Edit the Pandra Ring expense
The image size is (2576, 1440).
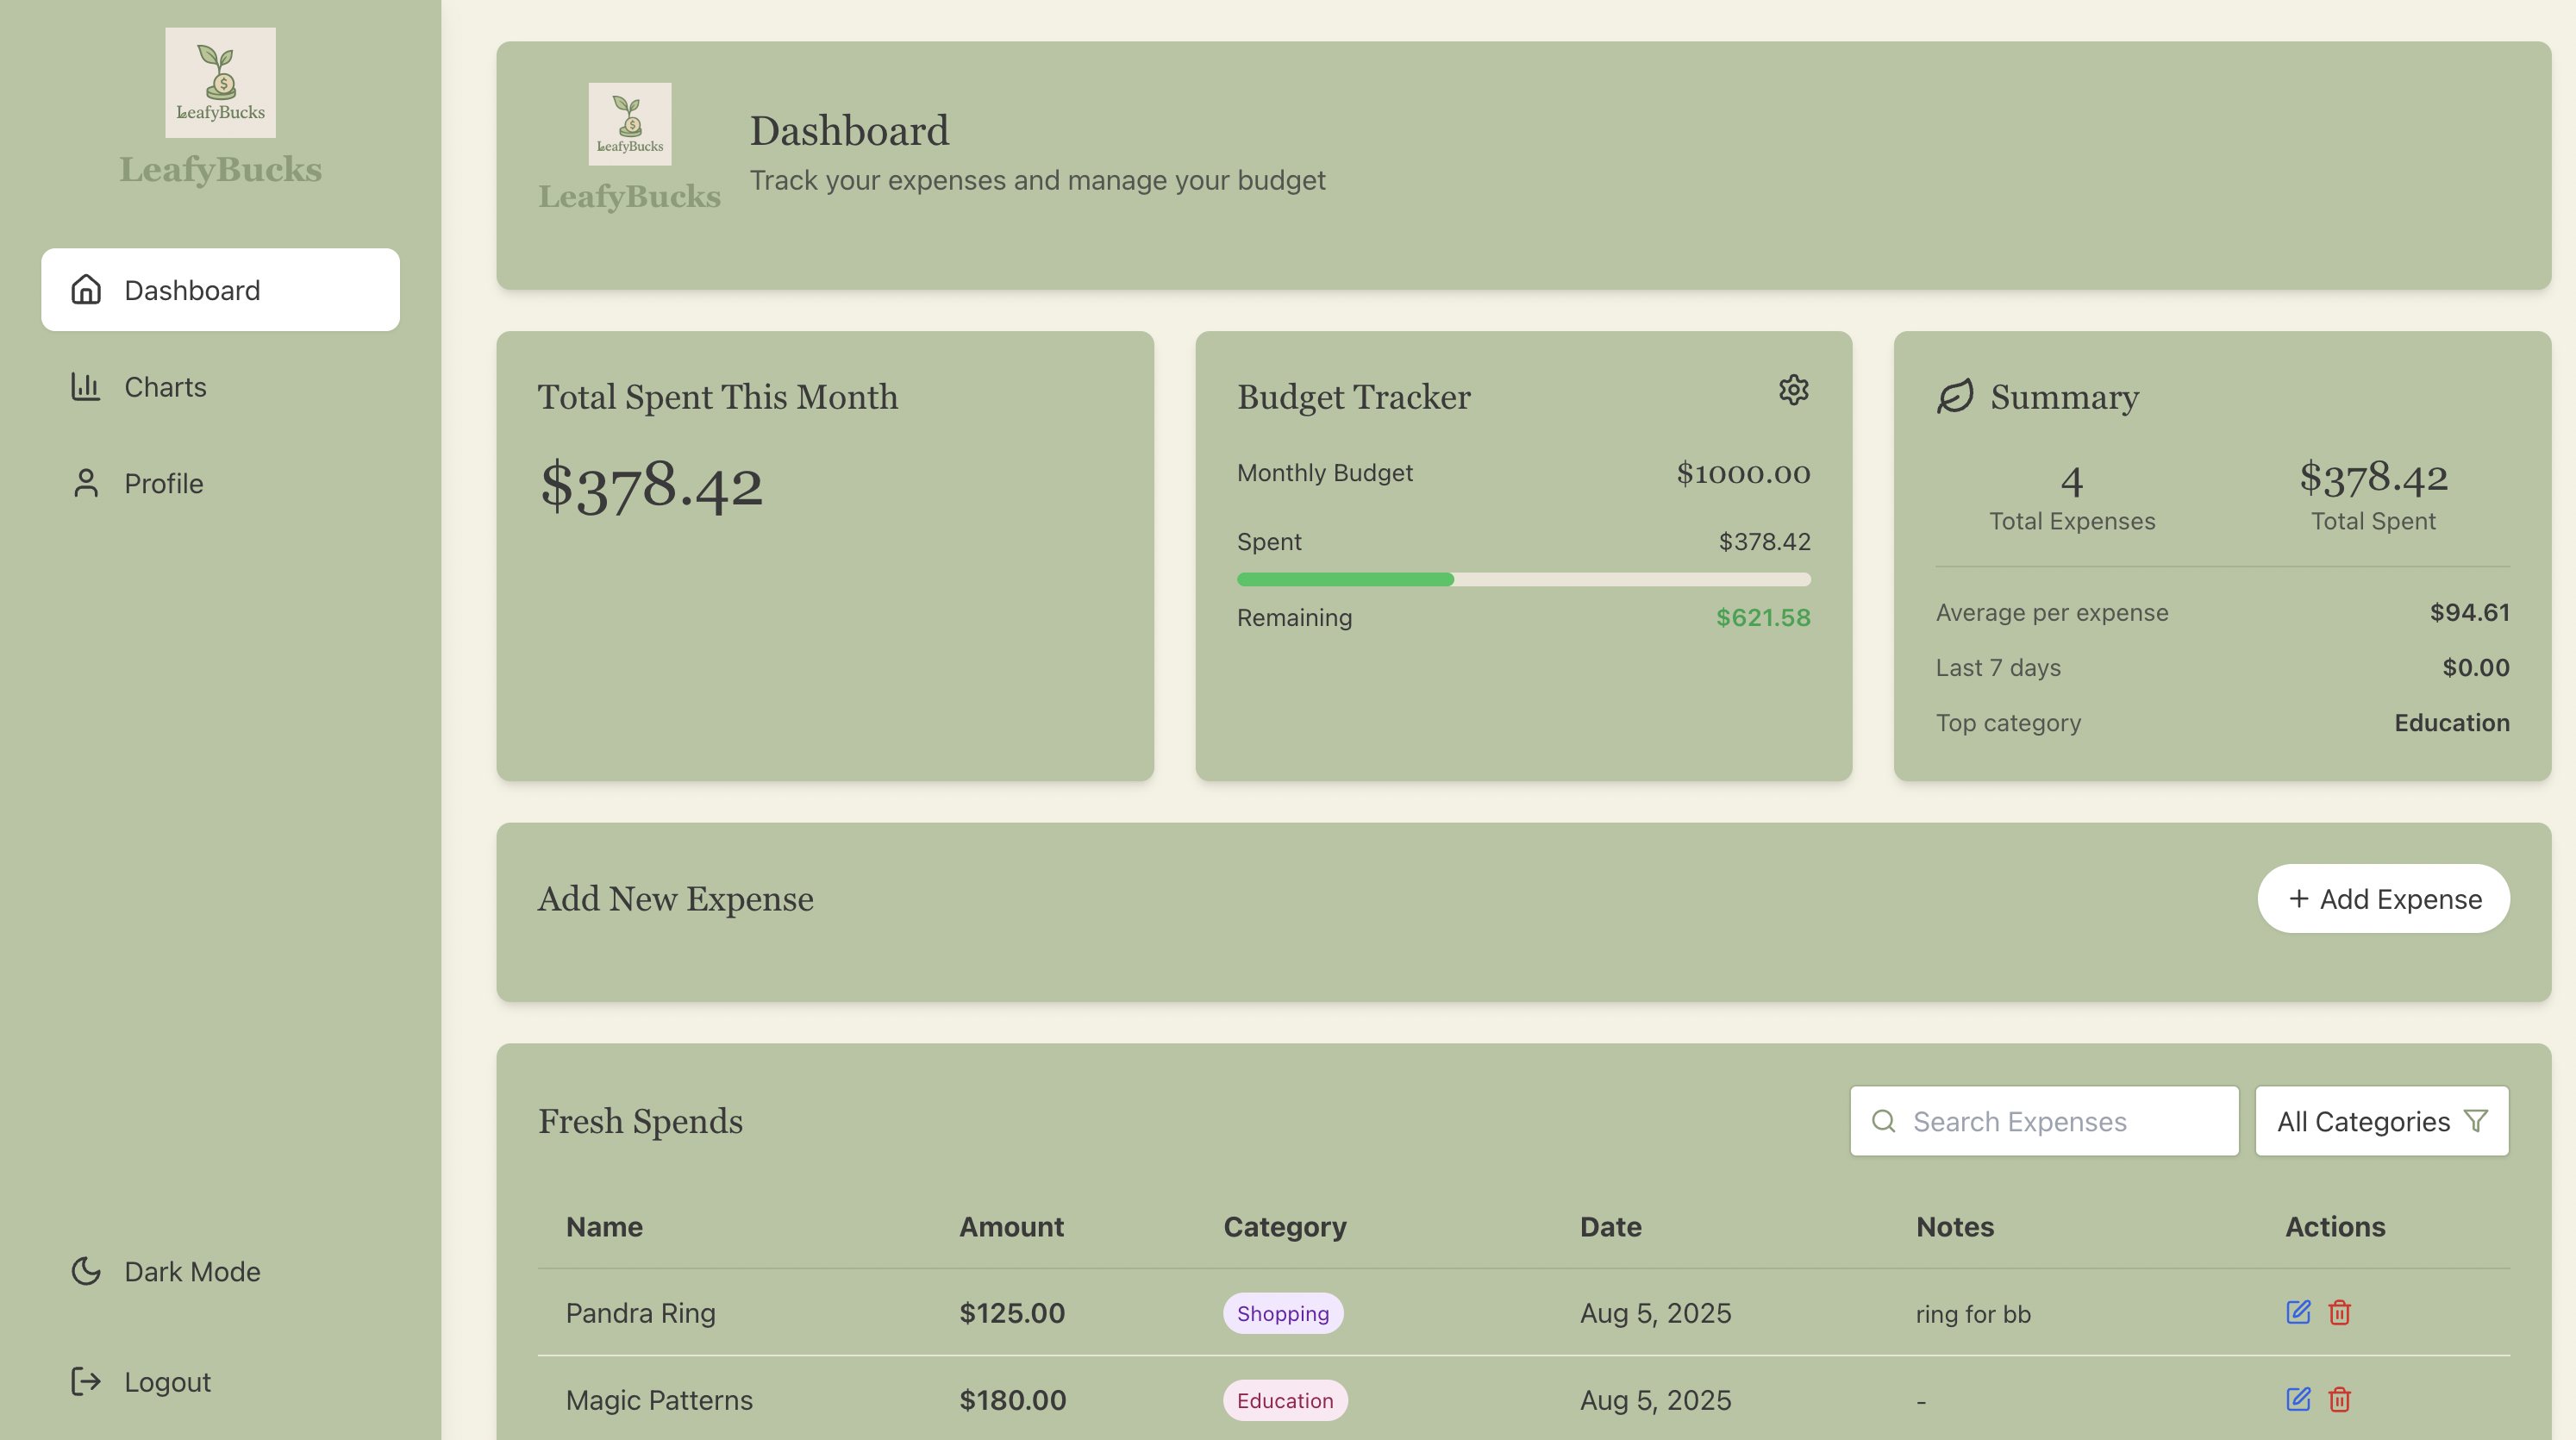pos(2298,1313)
